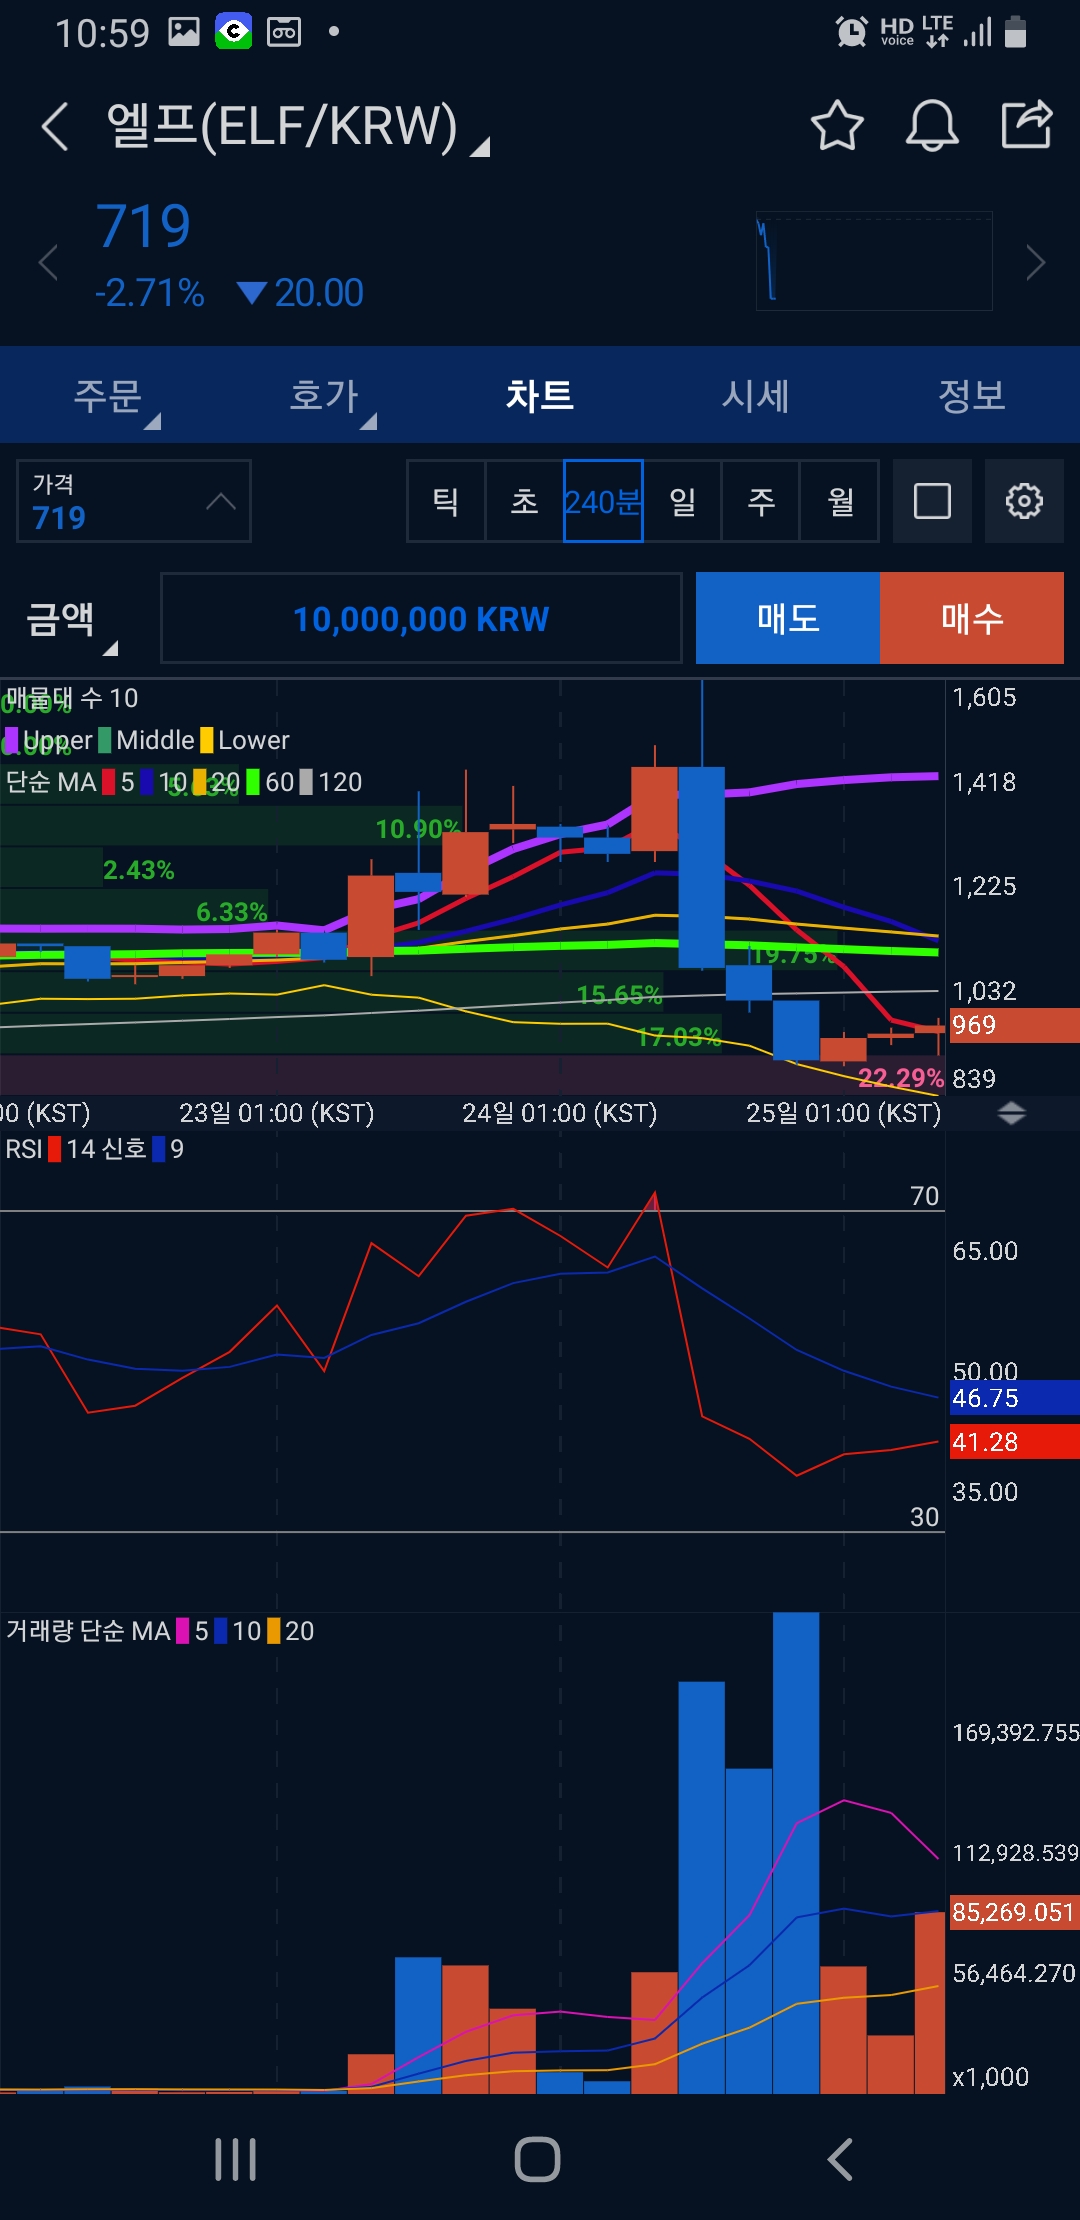The width and height of the screenshot is (1080, 2220).
Task: Open the 호가 tab
Action: tap(324, 396)
